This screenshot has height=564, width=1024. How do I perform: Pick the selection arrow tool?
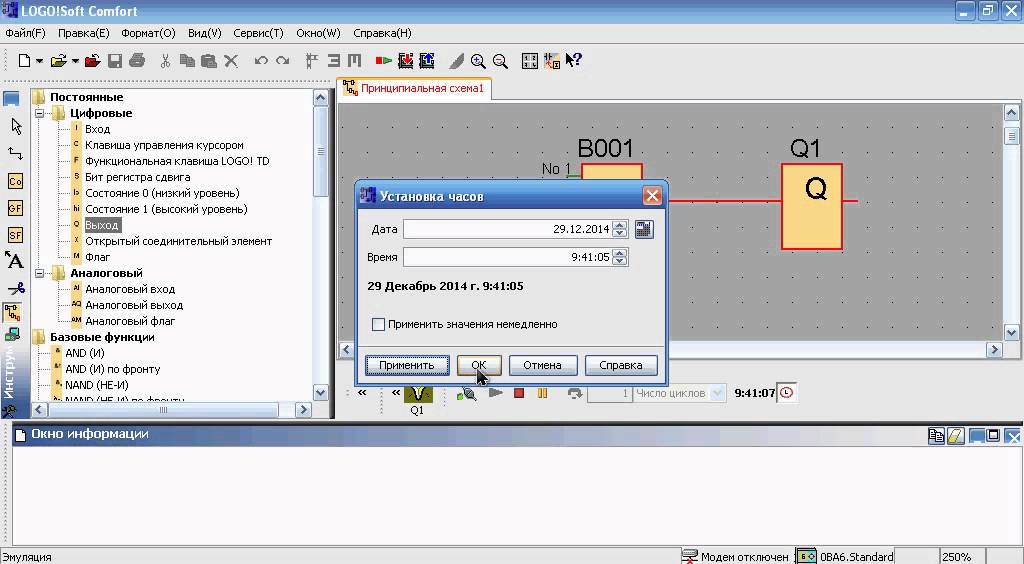(16, 126)
